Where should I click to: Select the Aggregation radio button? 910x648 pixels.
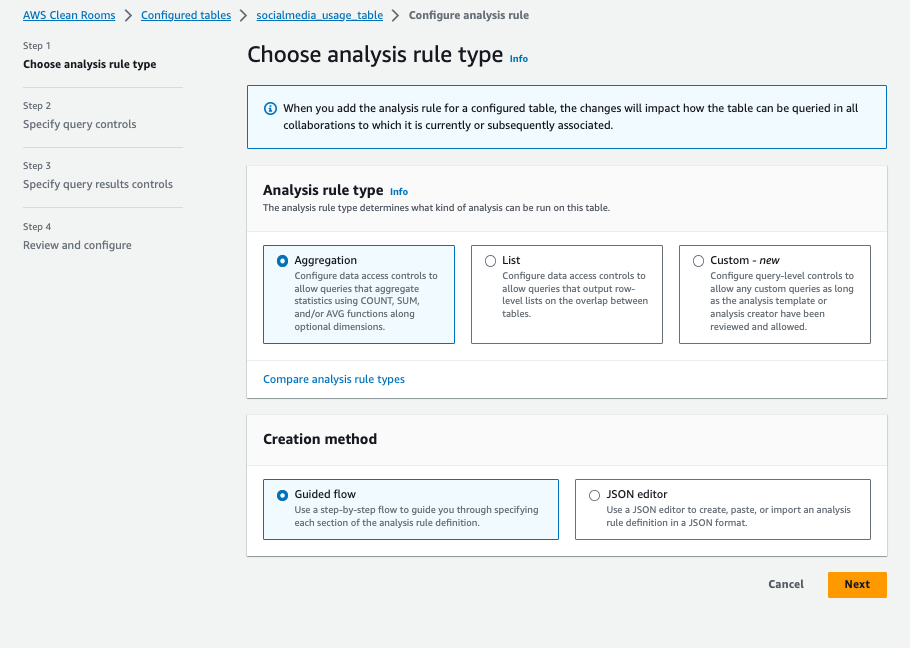(282, 261)
